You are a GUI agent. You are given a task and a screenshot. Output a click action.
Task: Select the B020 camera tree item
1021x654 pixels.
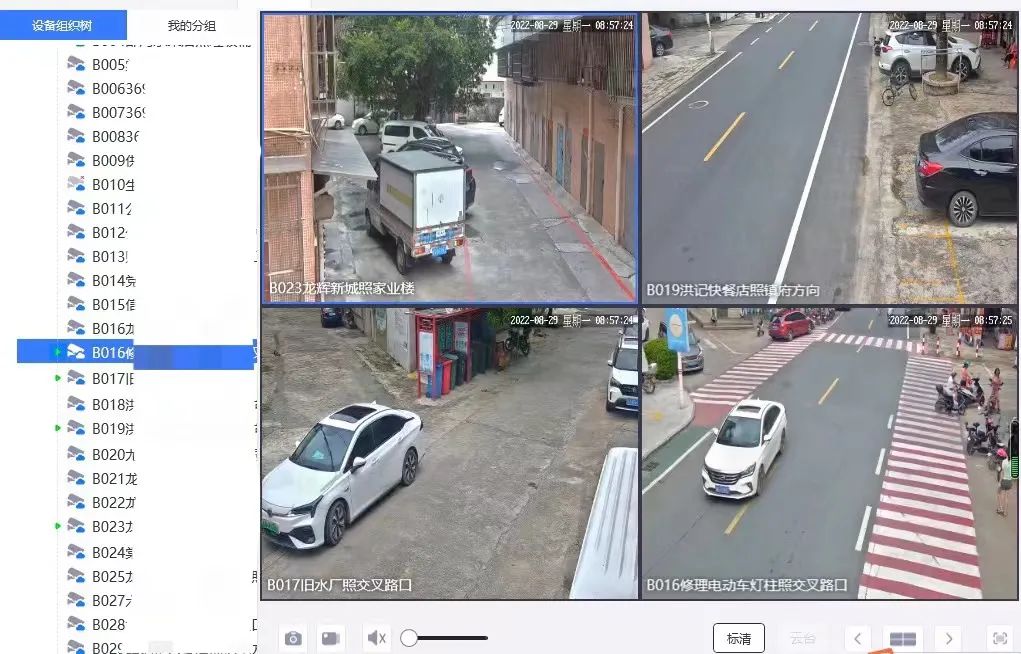[x=112, y=453]
